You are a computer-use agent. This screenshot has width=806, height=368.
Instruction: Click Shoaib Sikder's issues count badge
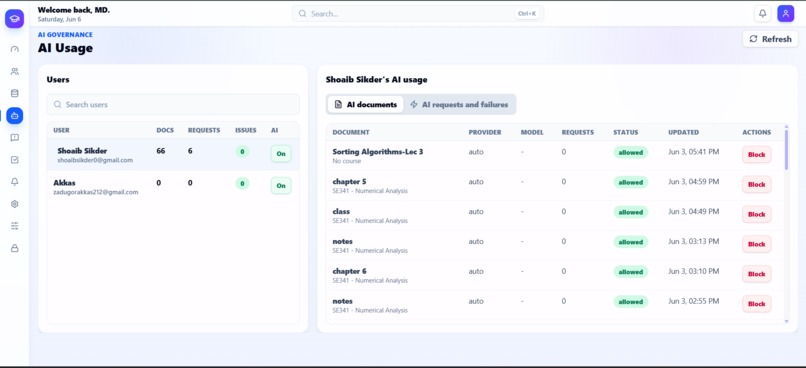click(242, 152)
